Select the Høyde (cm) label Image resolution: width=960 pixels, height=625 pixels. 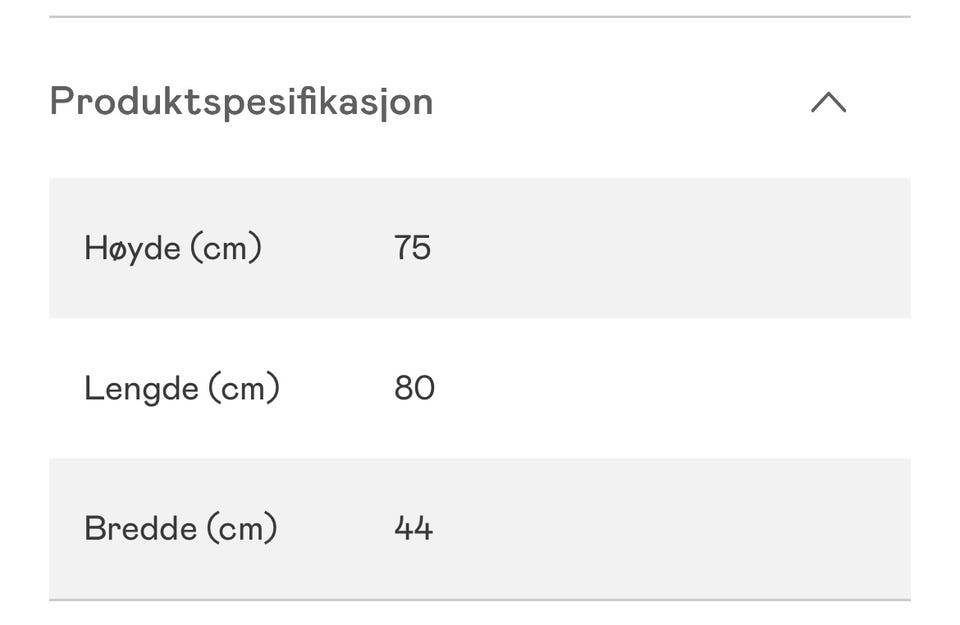pyautogui.click(x=173, y=248)
